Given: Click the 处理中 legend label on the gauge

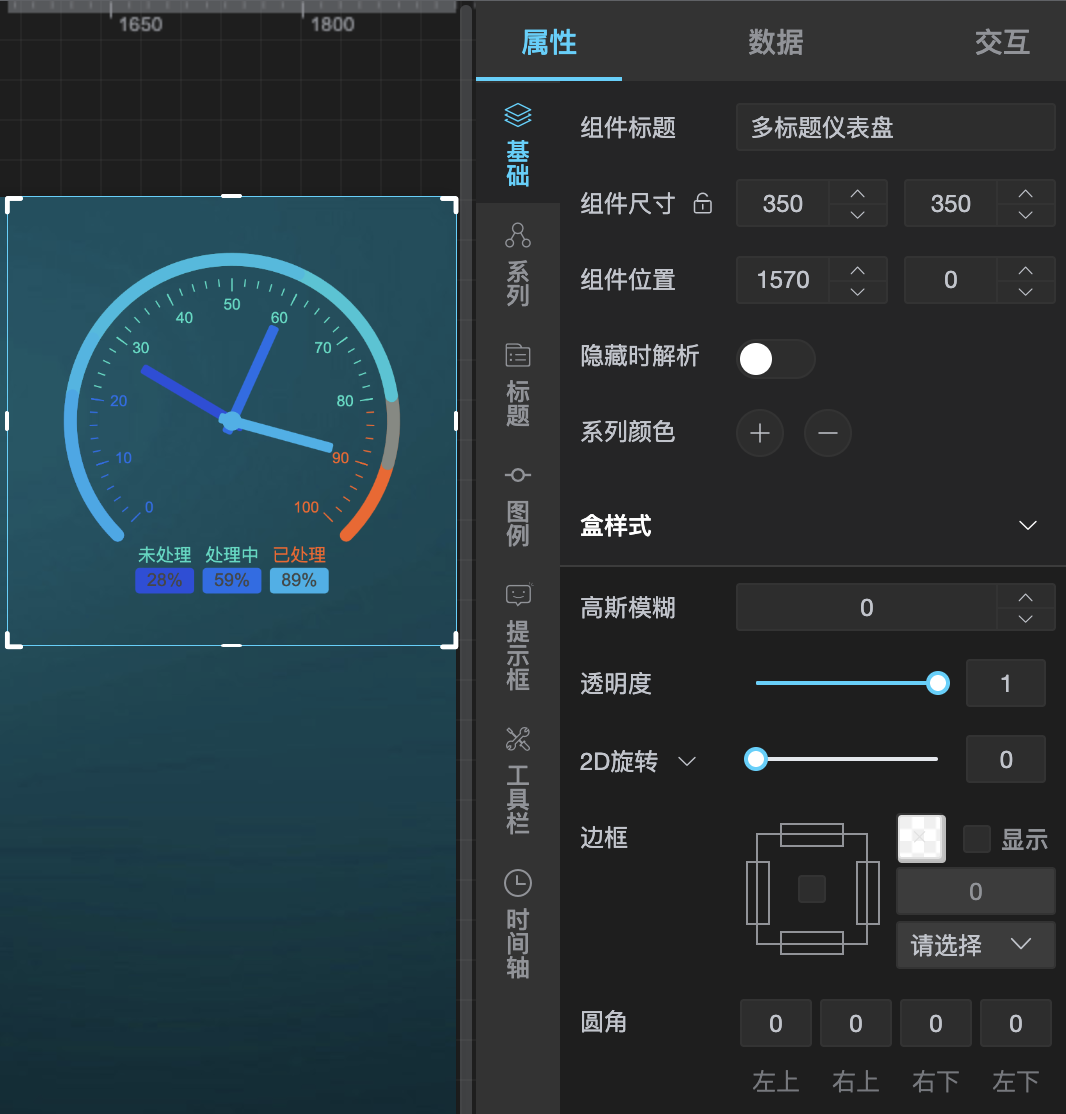Looking at the screenshot, I should pos(232,555).
